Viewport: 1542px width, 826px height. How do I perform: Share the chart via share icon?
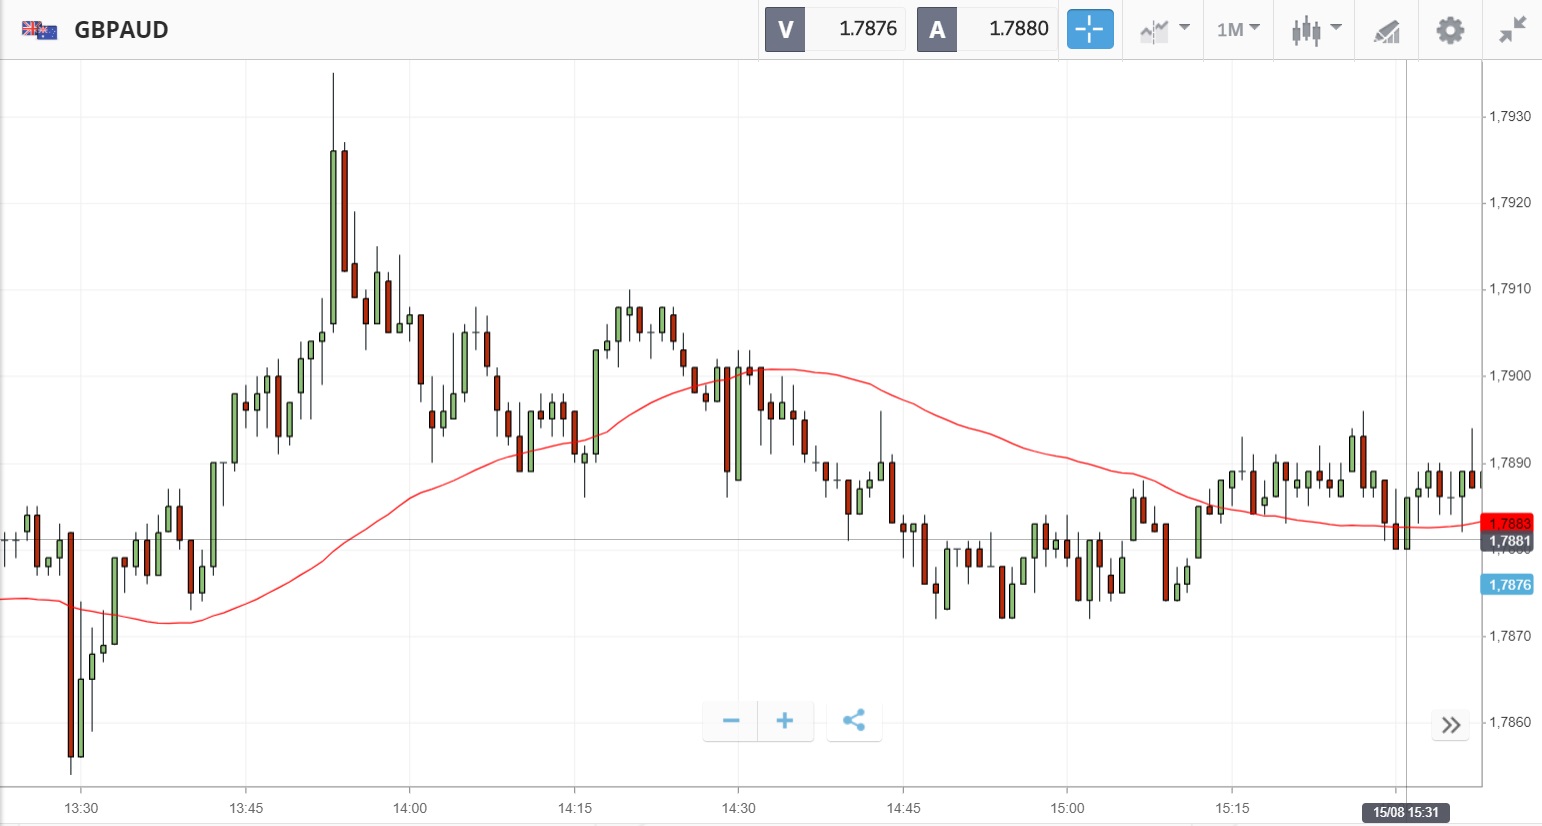[854, 721]
